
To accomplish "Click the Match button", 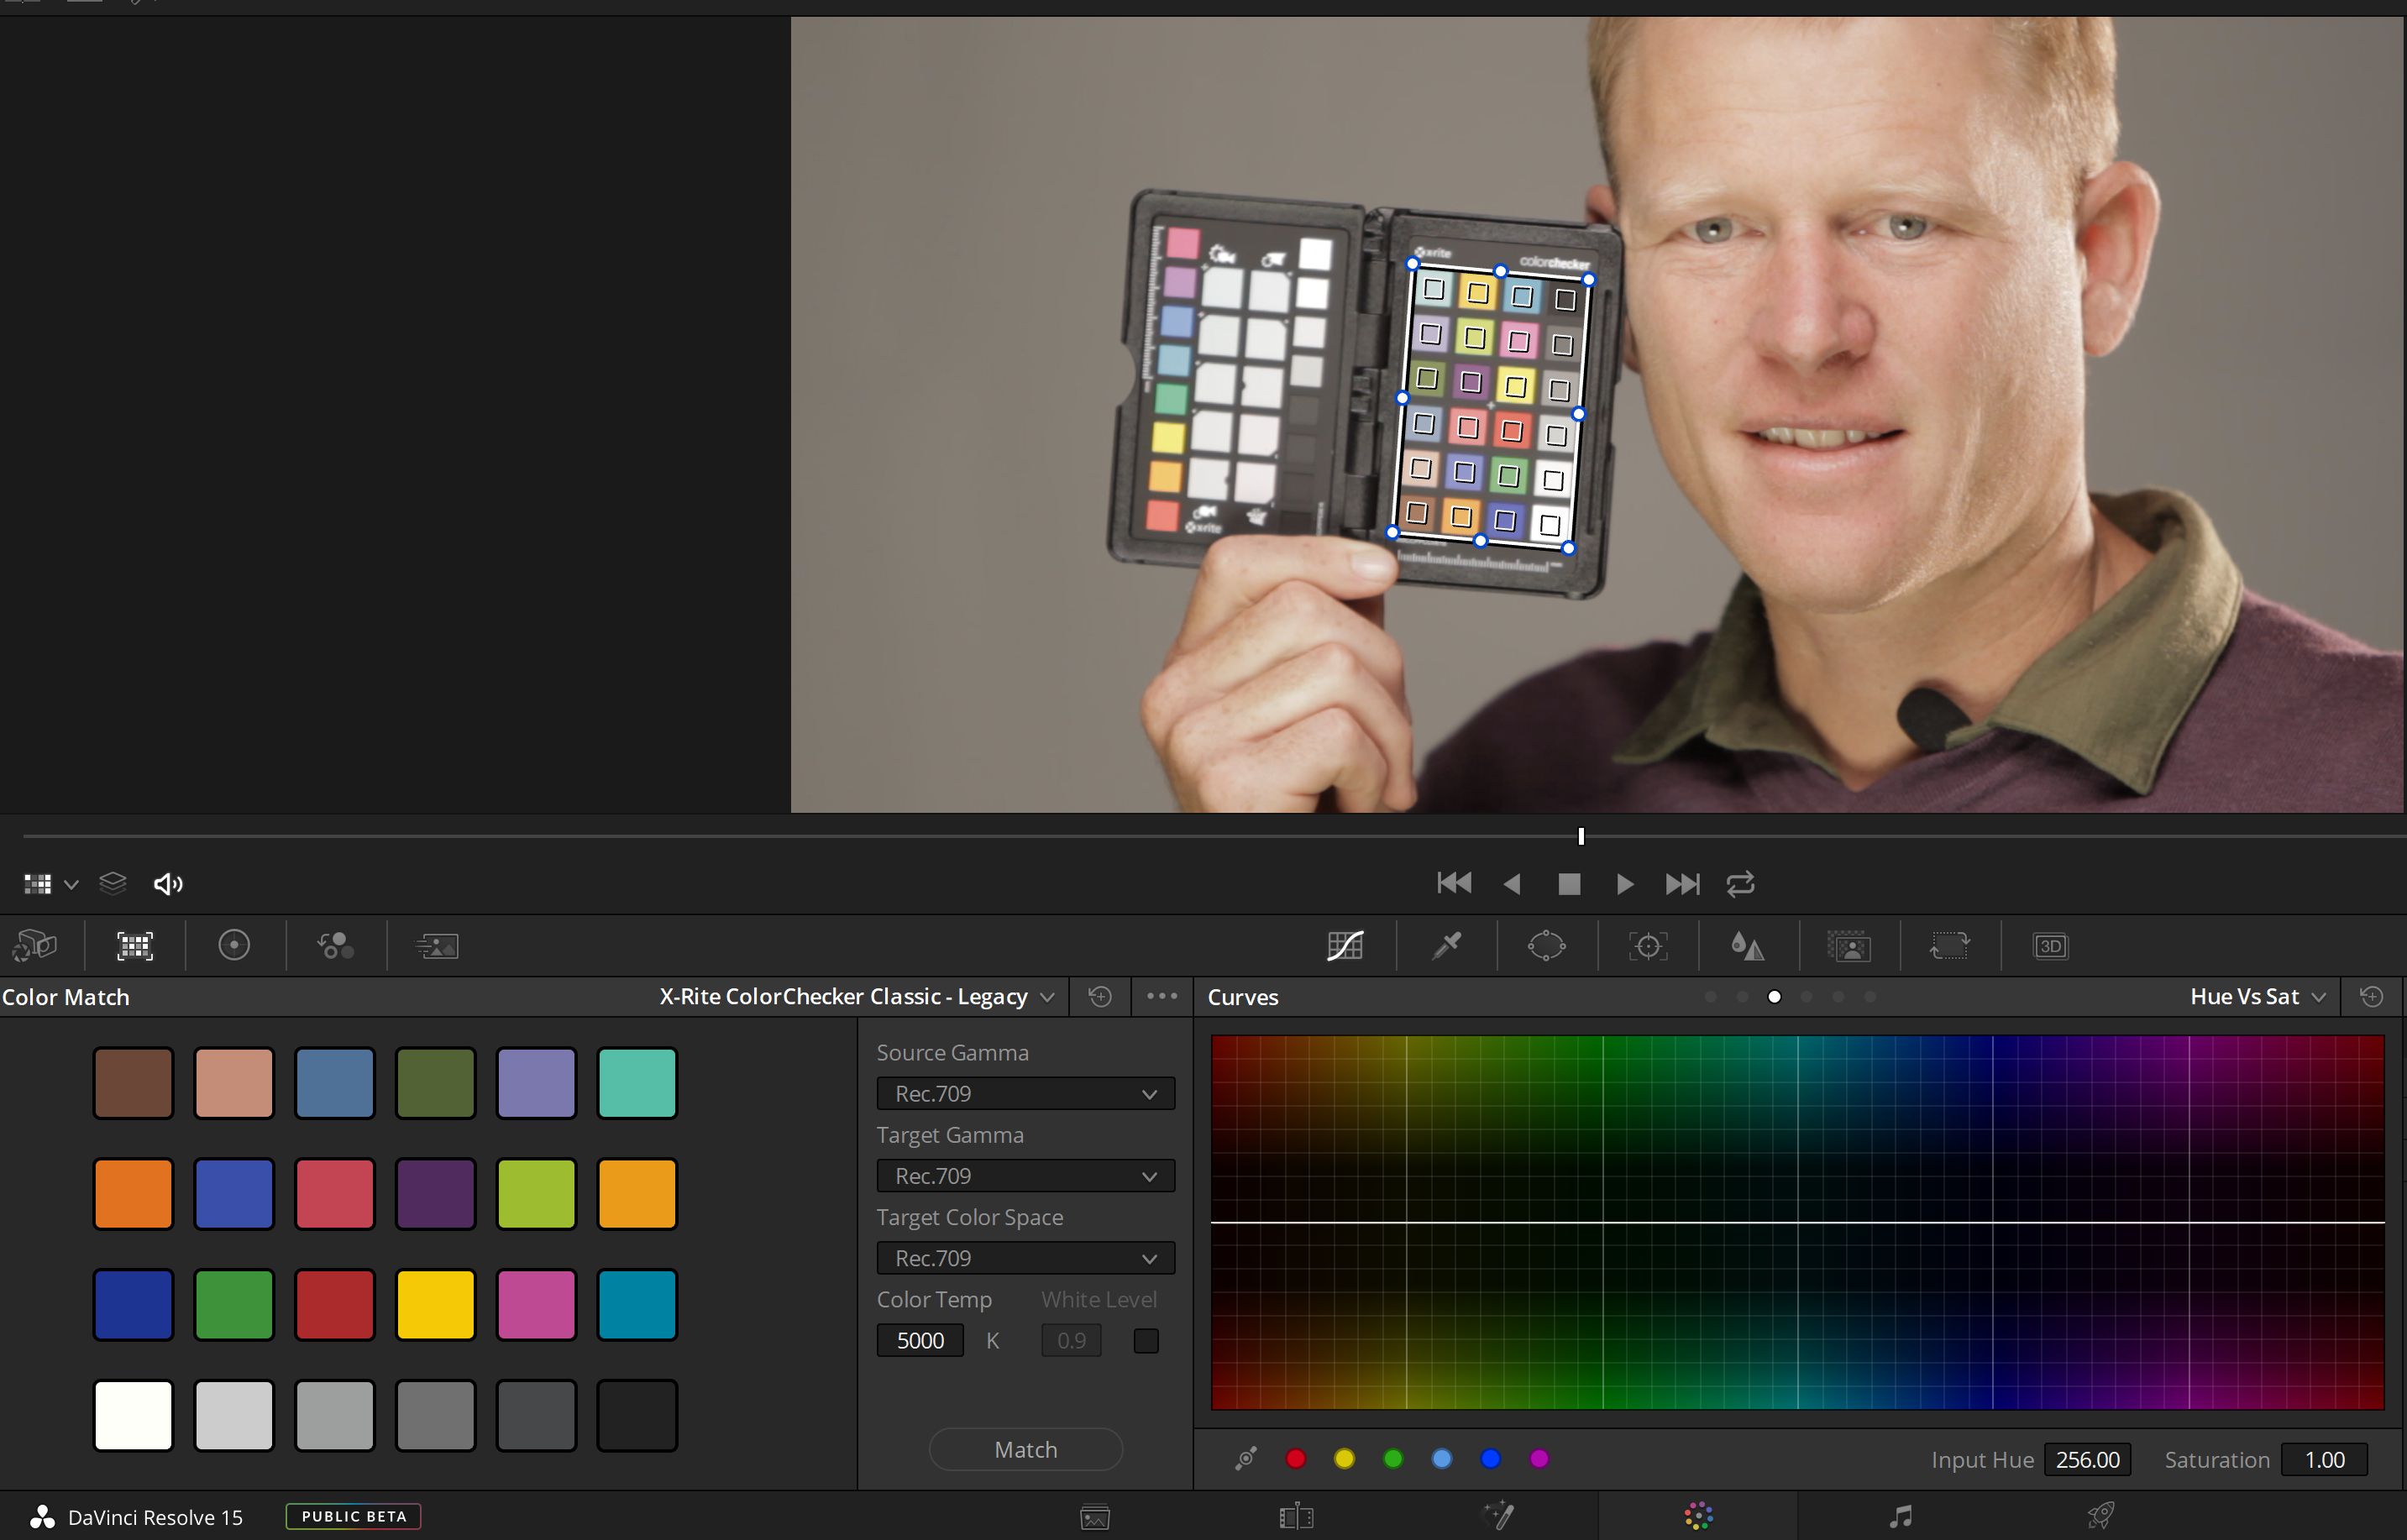I will (x=1025, y=1447).
